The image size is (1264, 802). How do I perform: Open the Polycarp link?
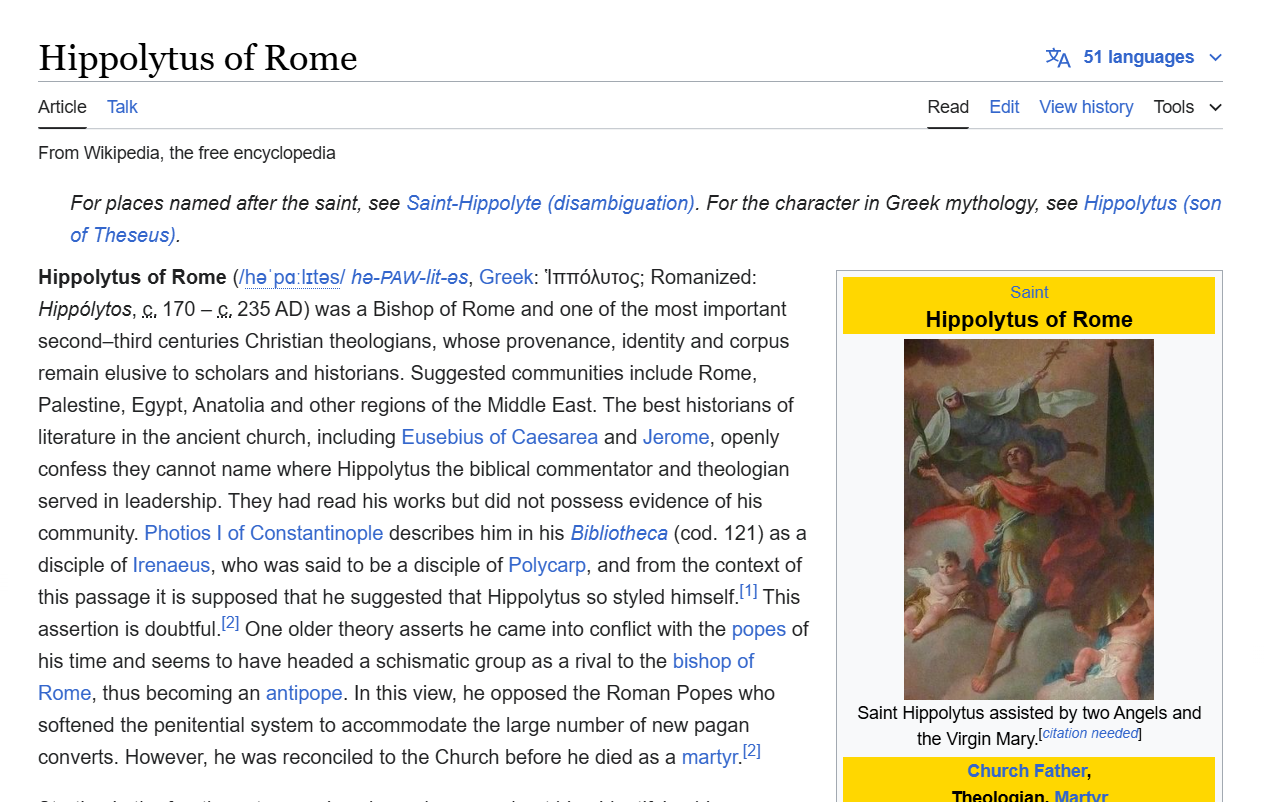pyautogui.click(x=547, y=565)
